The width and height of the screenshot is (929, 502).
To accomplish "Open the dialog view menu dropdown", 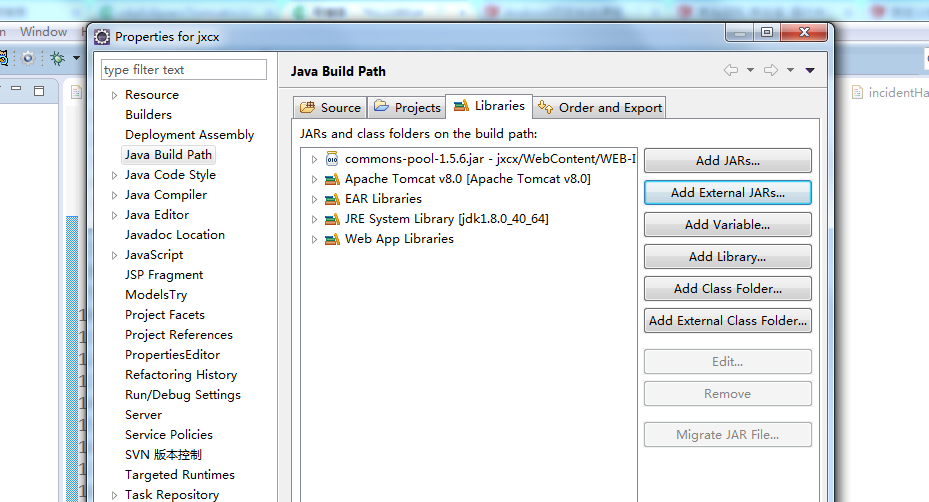I will (x=810, y=70).
